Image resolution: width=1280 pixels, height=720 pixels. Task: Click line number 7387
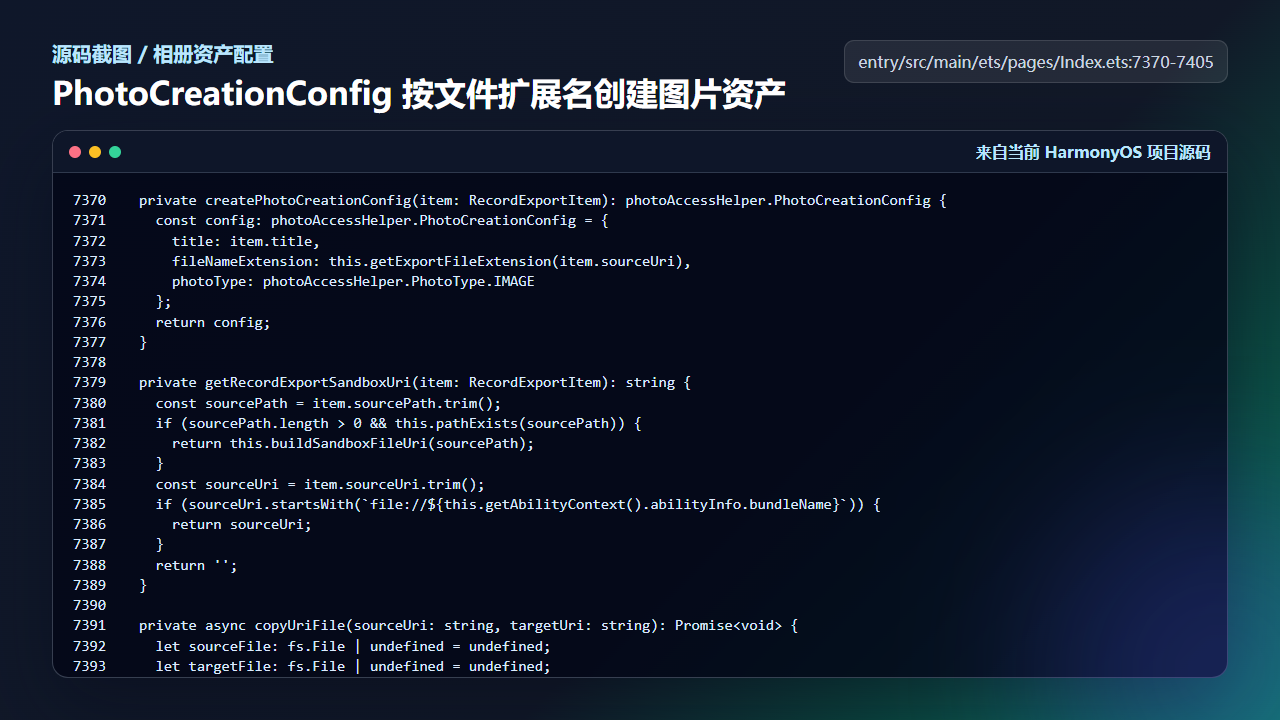click(x=89, y=545)
